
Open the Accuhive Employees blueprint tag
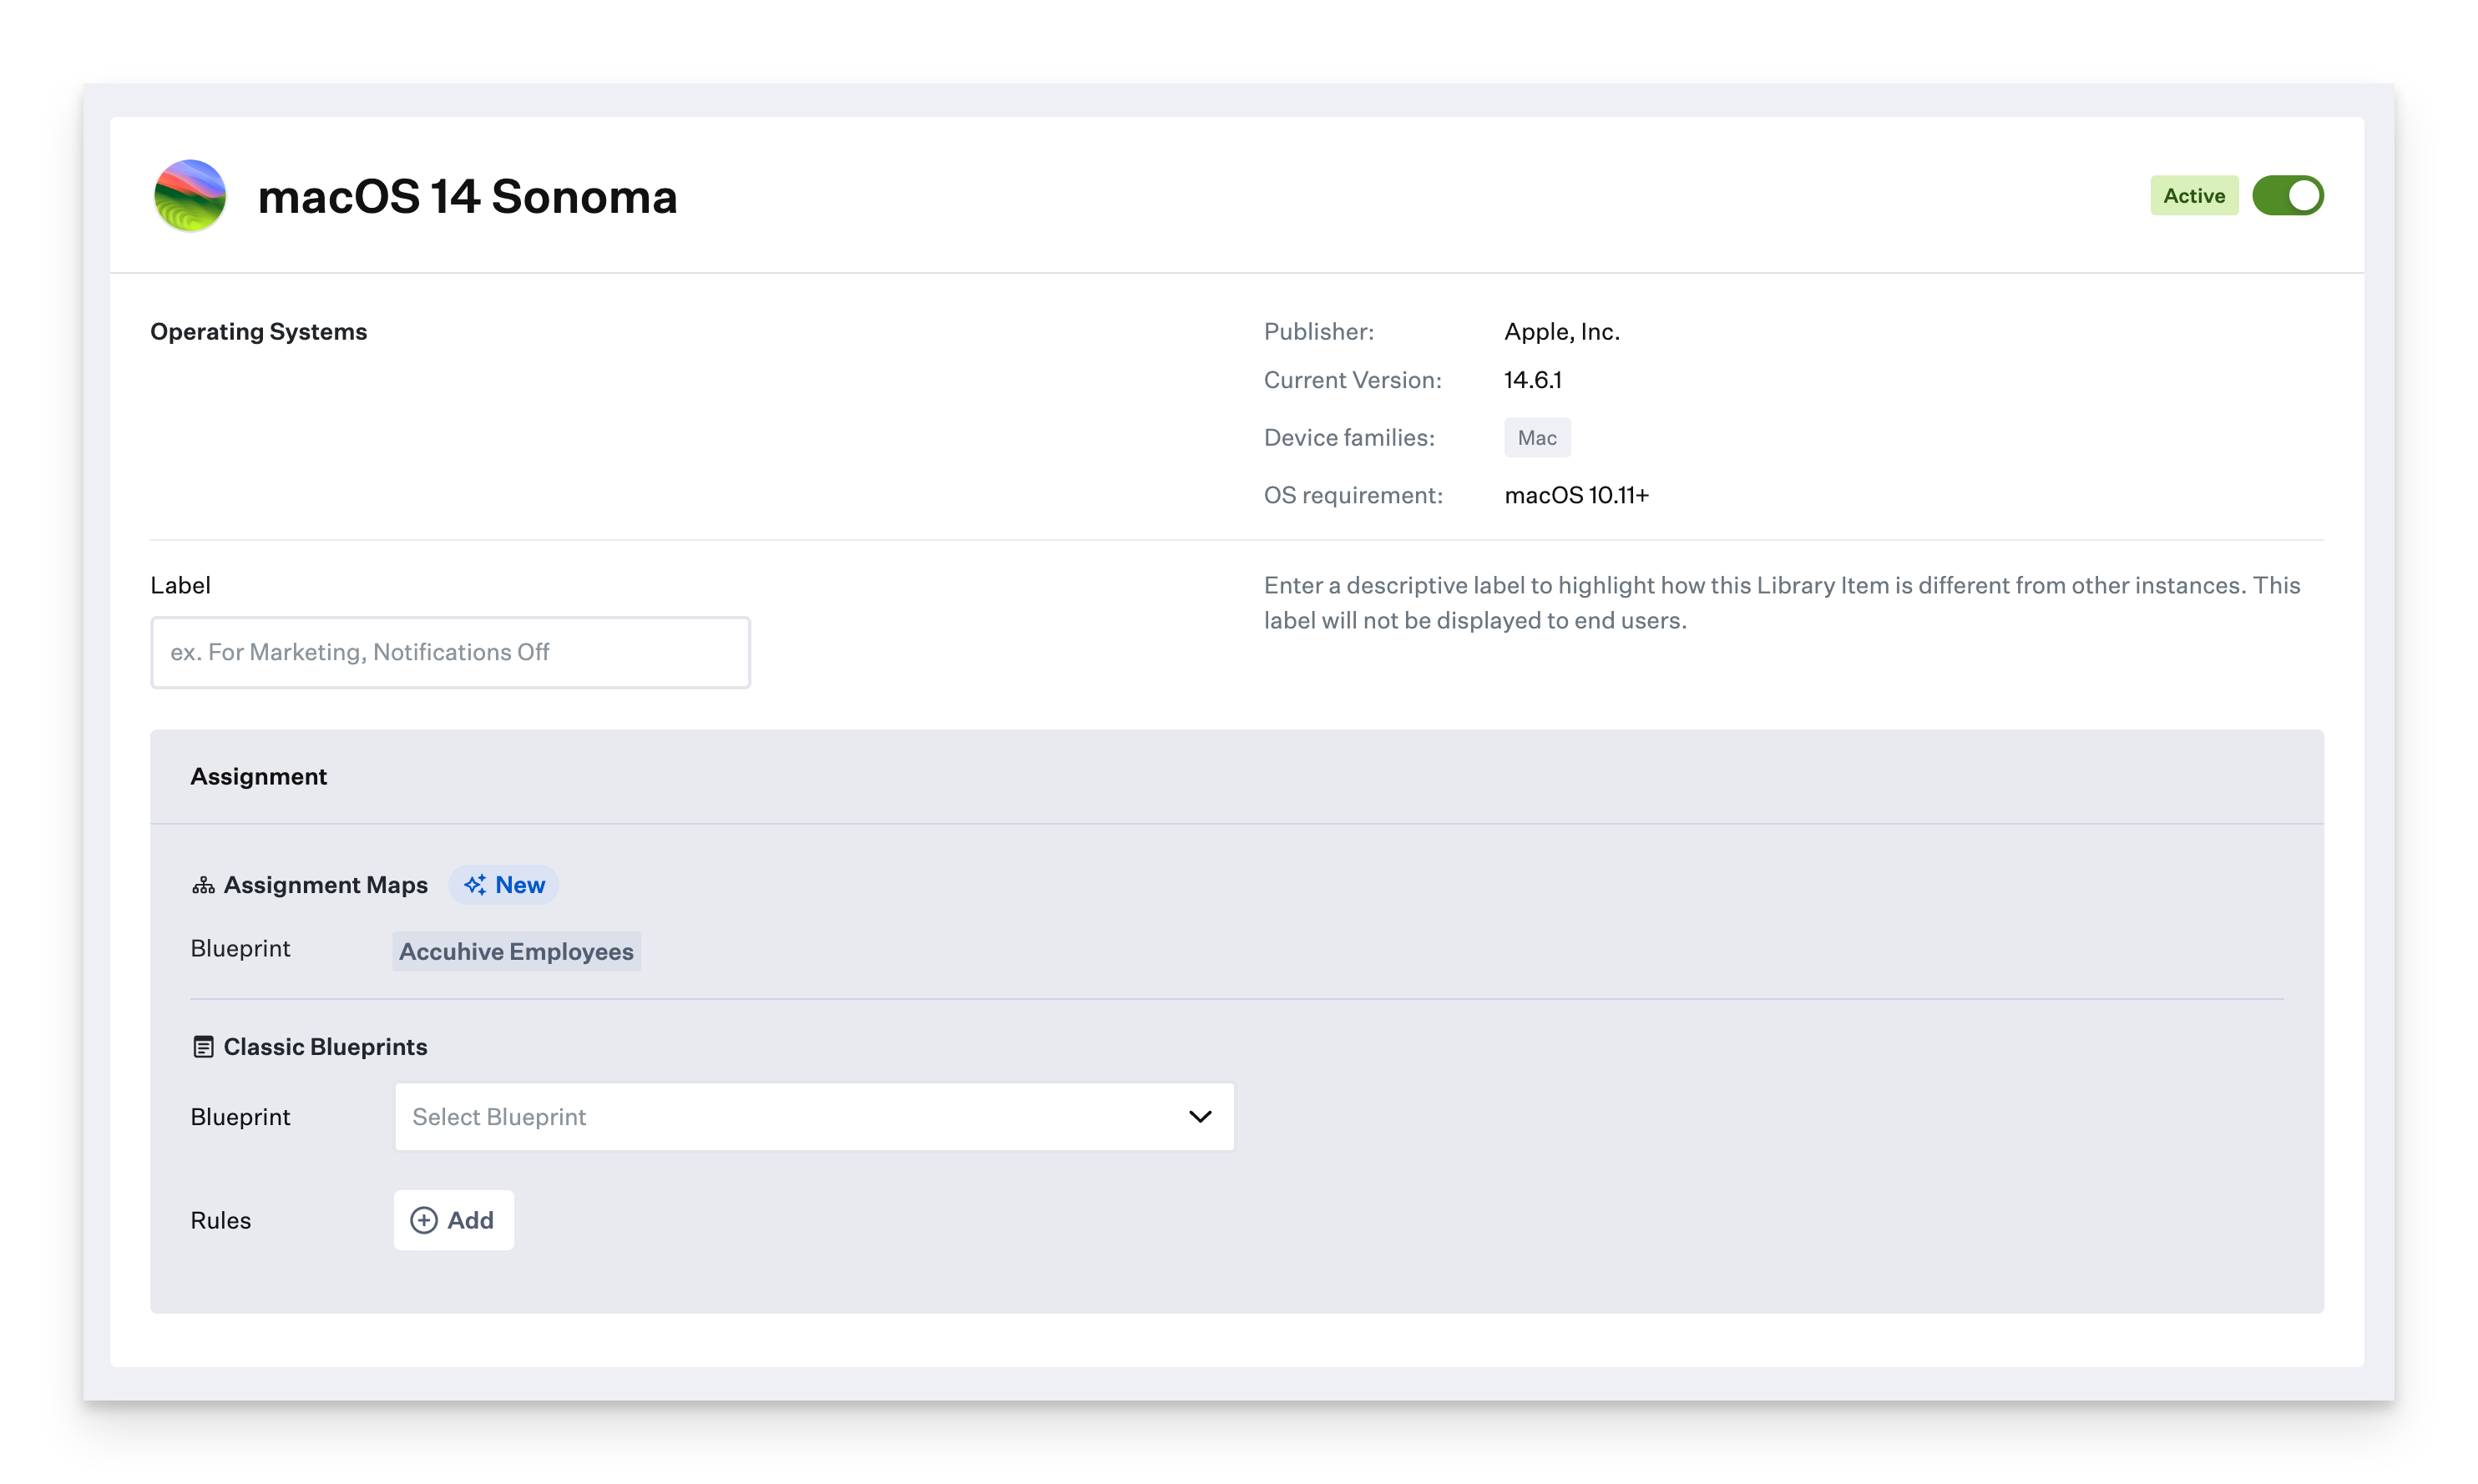point(516,951)
